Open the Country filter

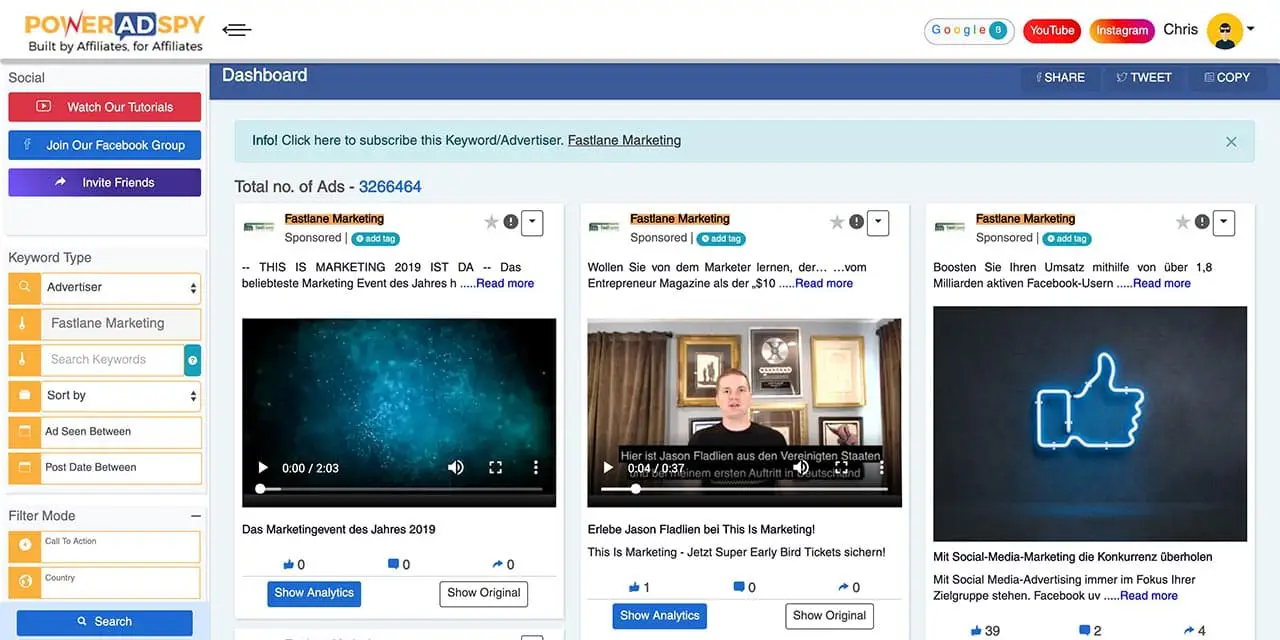(x=120, y=583)
